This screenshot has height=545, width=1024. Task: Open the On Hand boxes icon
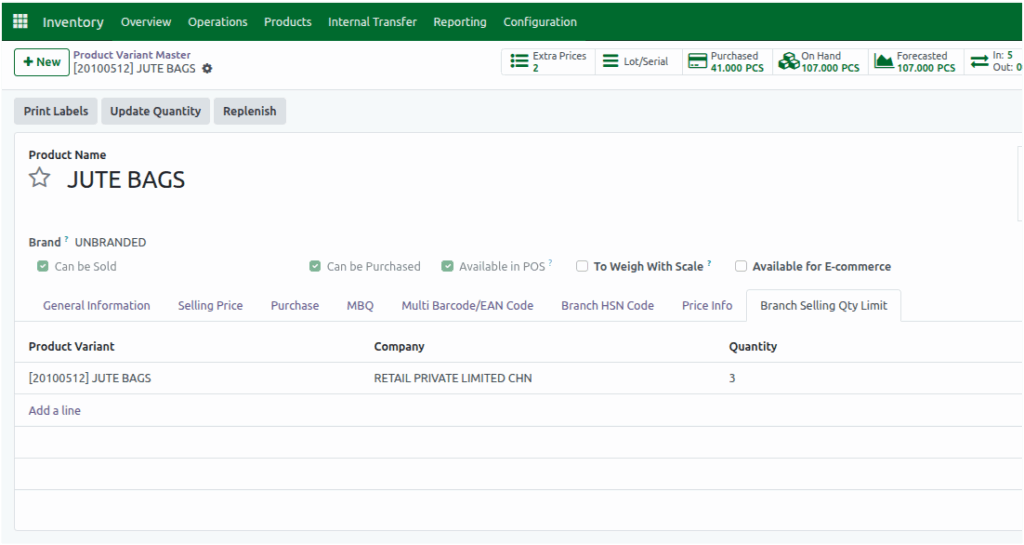[788, 61]
